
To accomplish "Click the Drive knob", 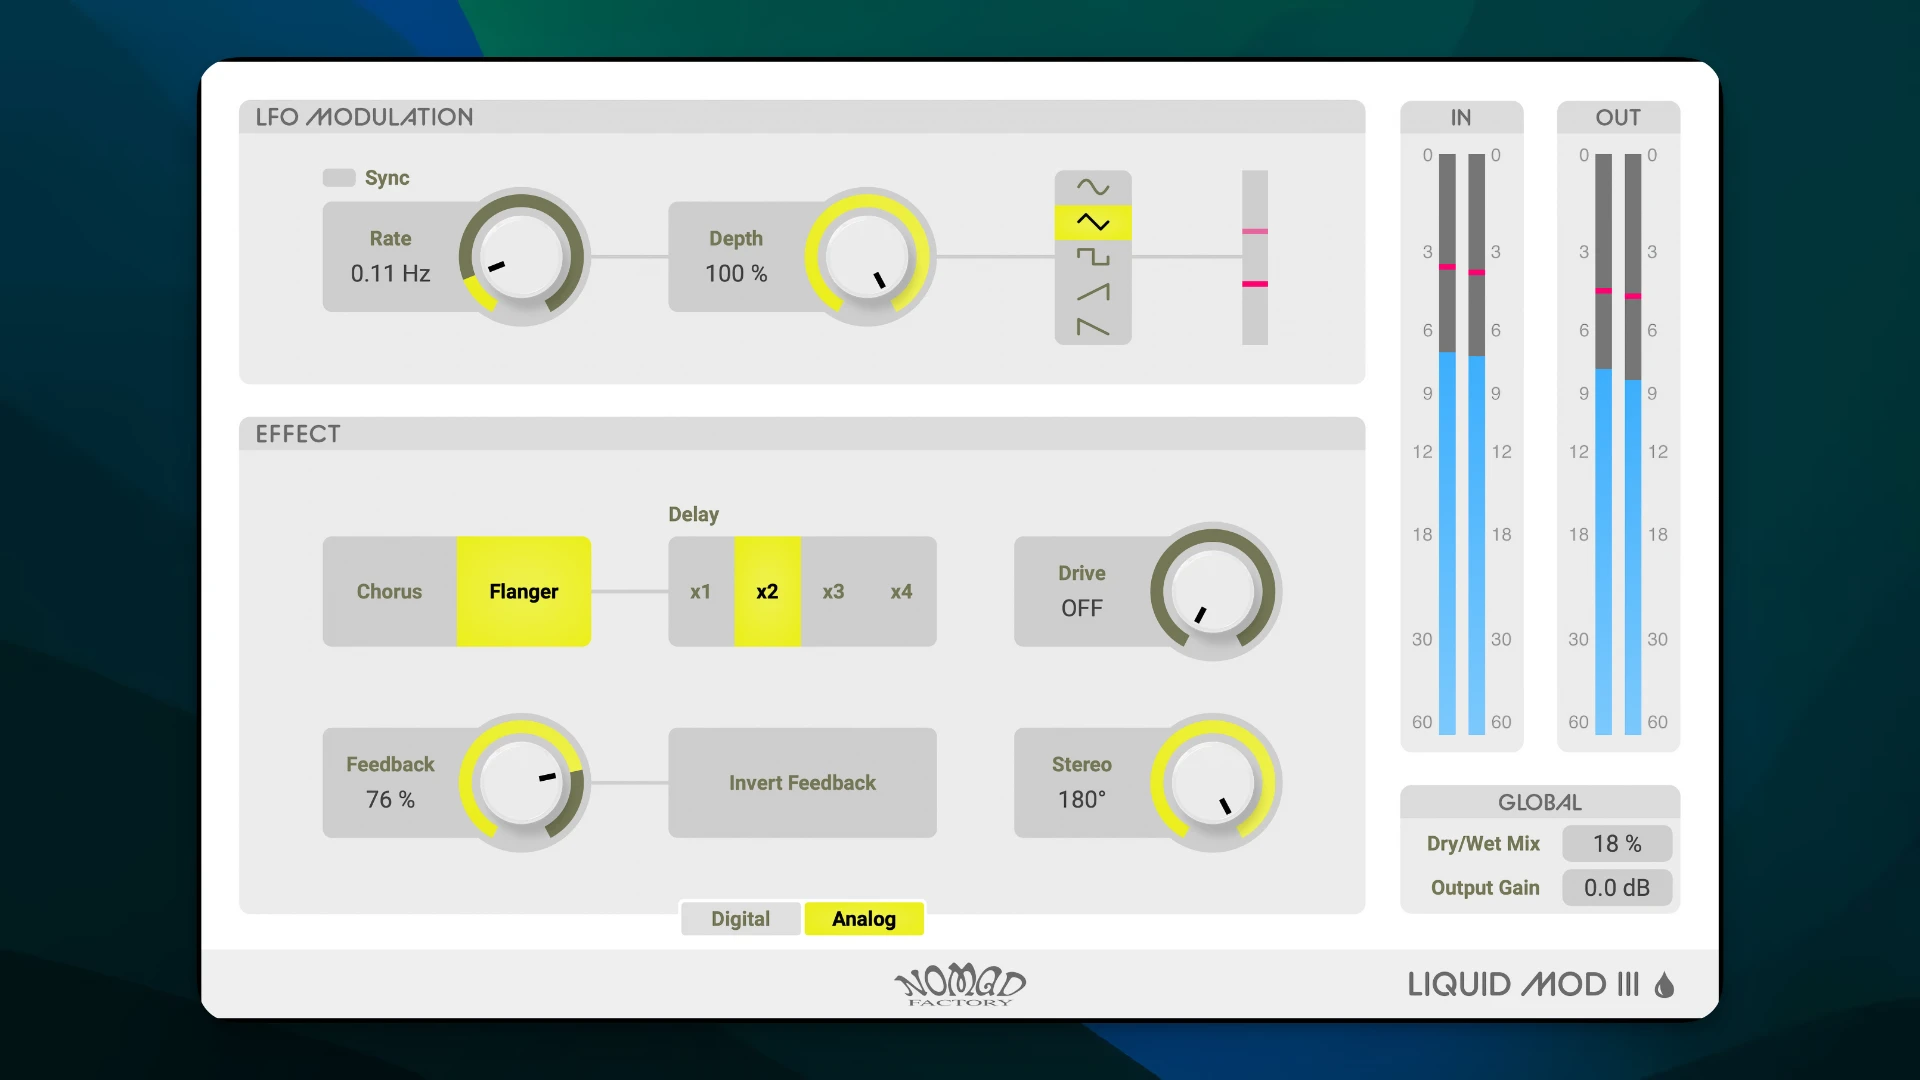I will (x=1213, y=591).
